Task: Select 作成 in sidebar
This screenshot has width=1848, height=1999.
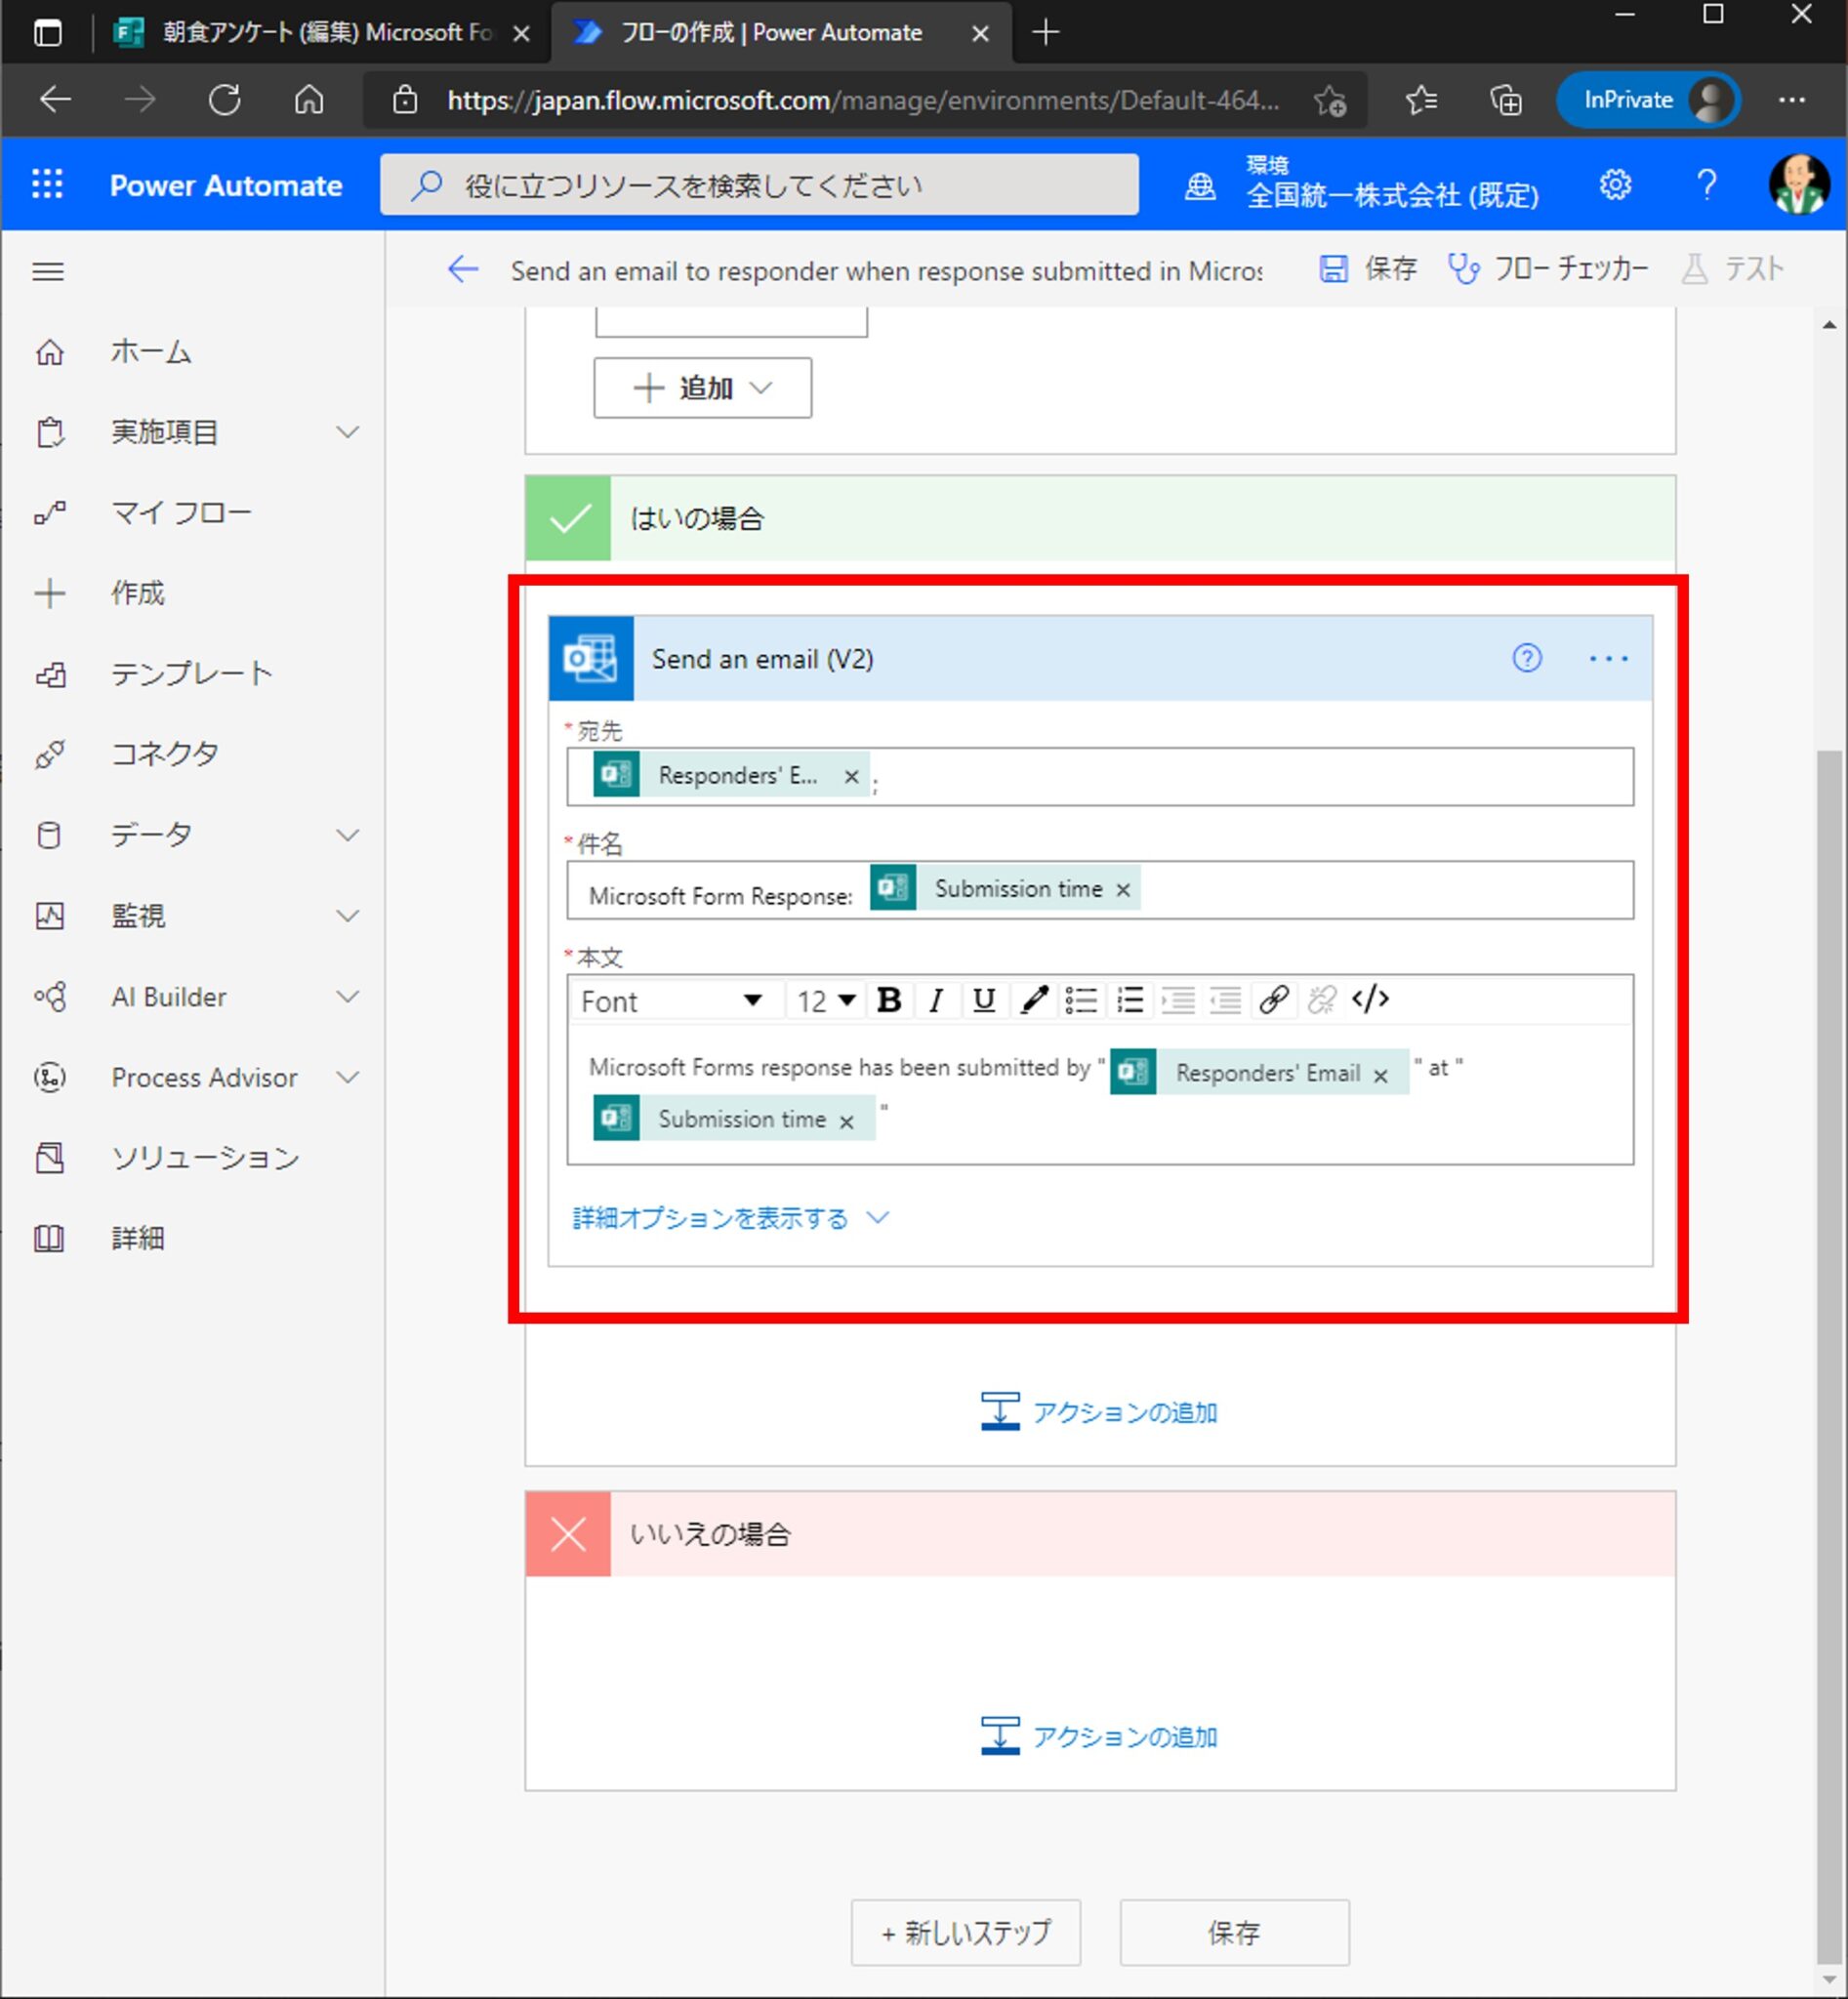Action: pos(137,593)
